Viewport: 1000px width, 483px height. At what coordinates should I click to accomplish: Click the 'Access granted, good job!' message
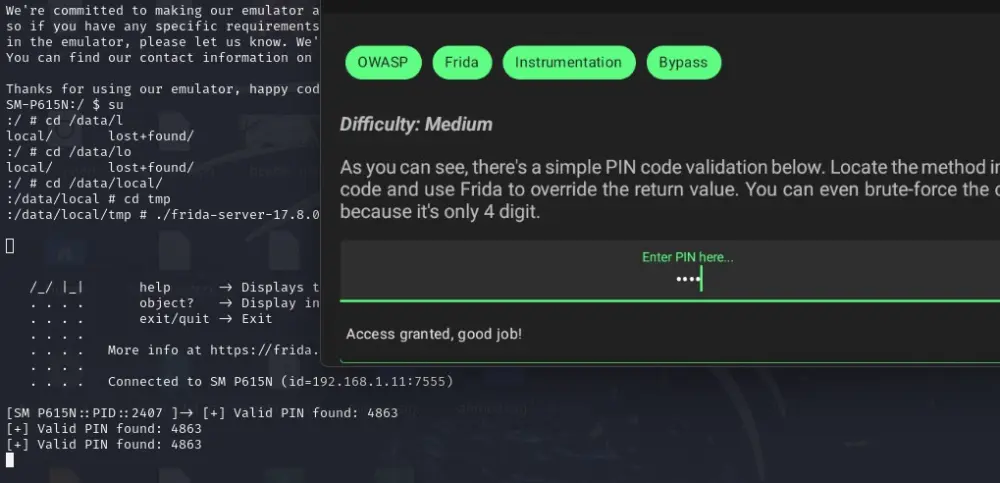[434, 334]
